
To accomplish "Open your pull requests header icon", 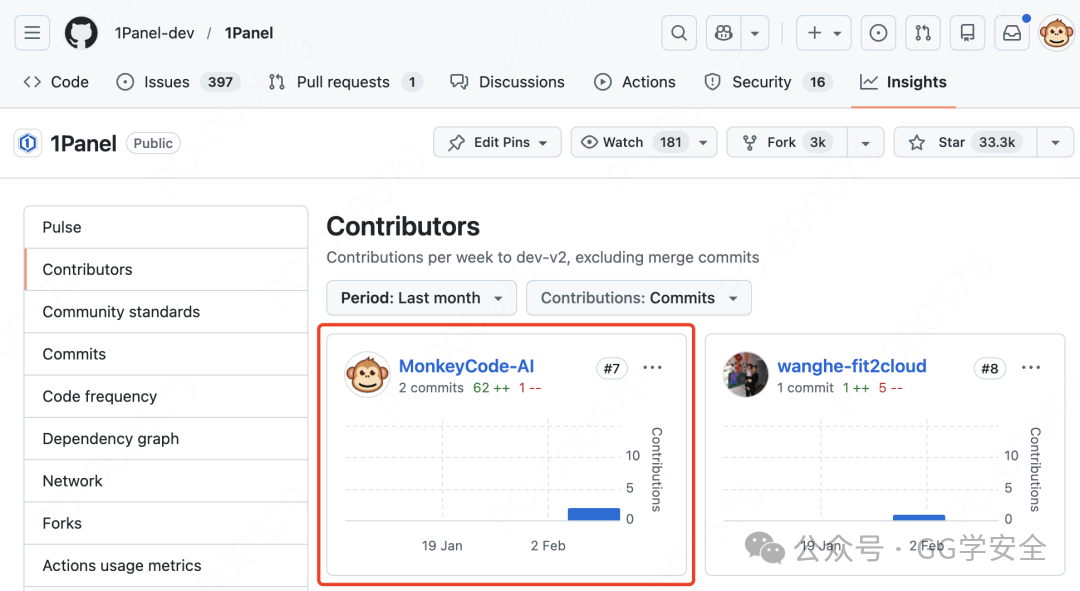I will click(923, 33).
